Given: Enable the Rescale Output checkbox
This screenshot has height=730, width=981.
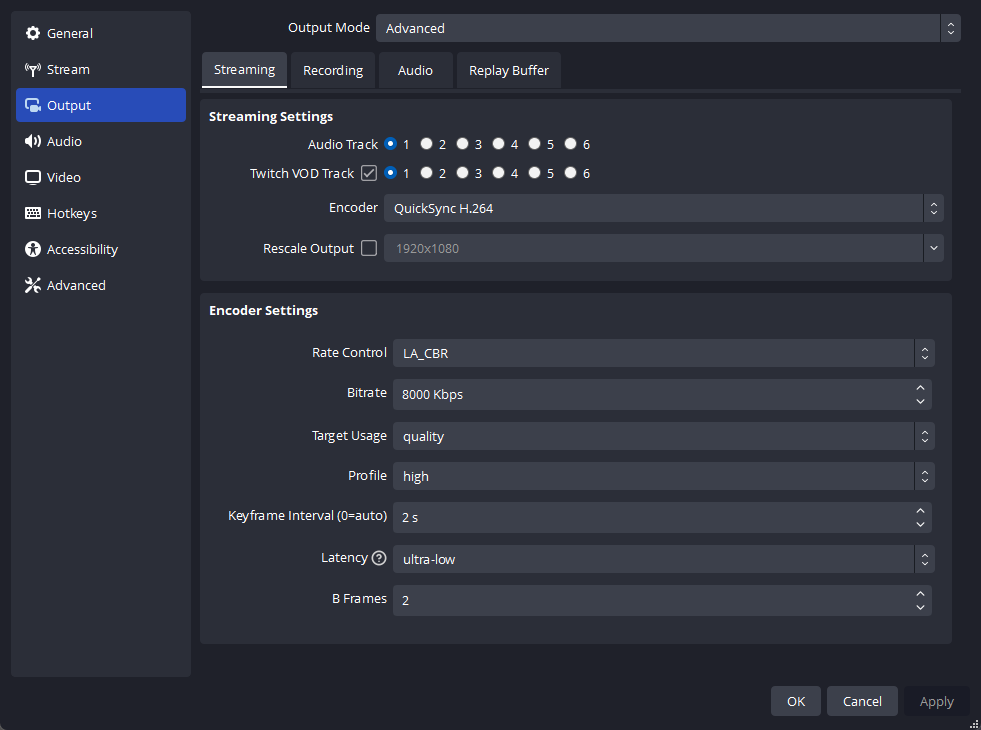Looking at the screenshot, I should tap(369, 248).
